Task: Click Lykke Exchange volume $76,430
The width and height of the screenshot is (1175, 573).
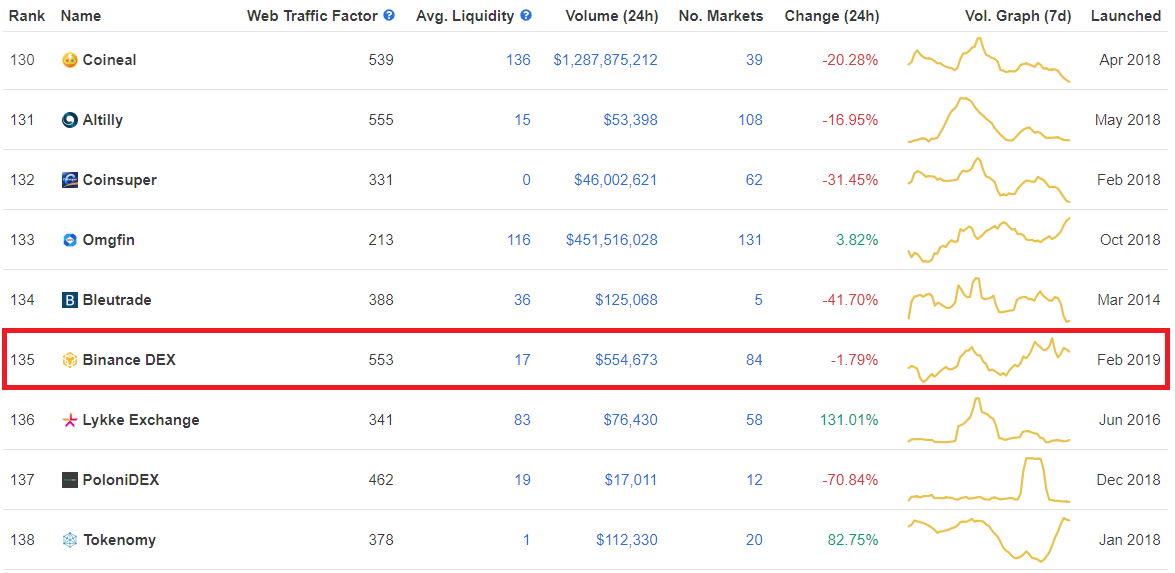Action: point(630,420)
